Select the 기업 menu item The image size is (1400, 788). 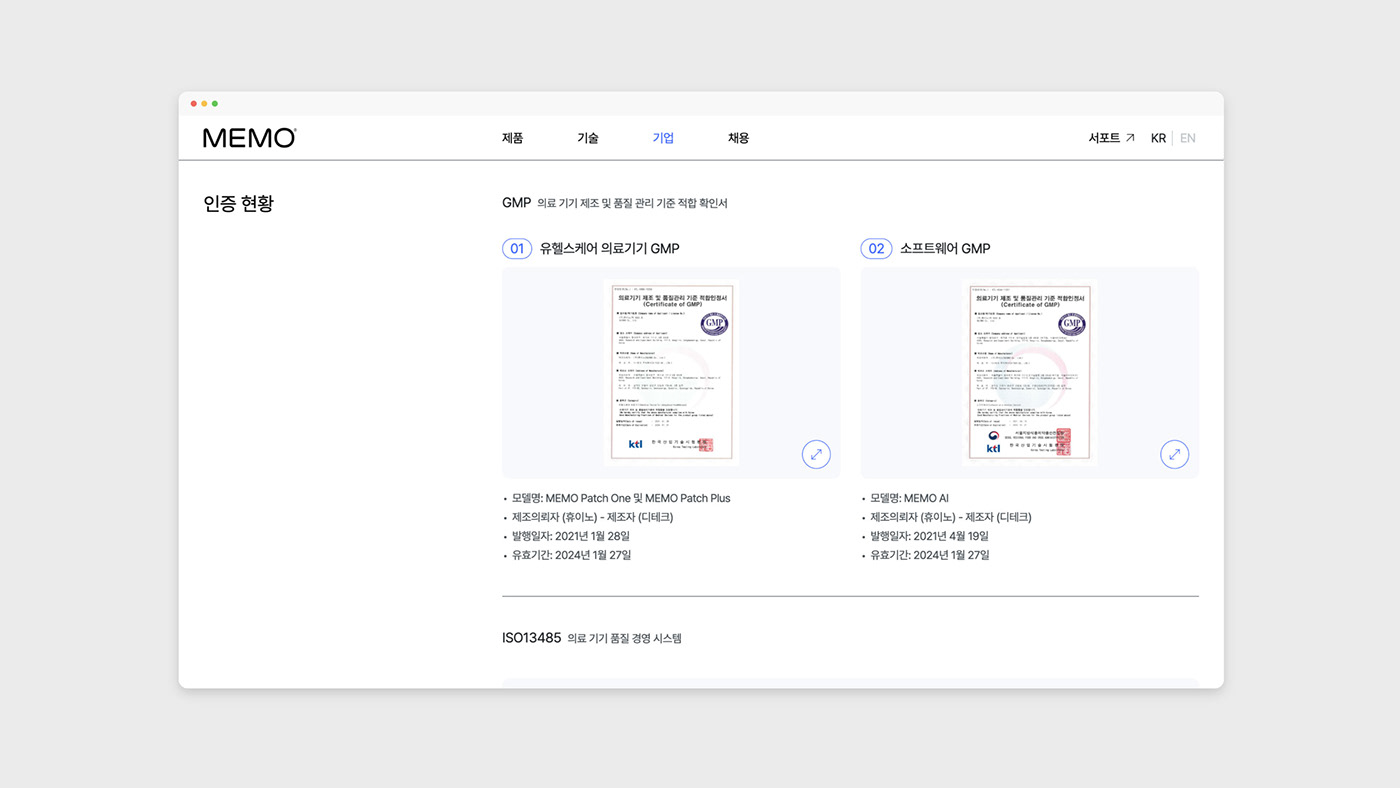663,138
